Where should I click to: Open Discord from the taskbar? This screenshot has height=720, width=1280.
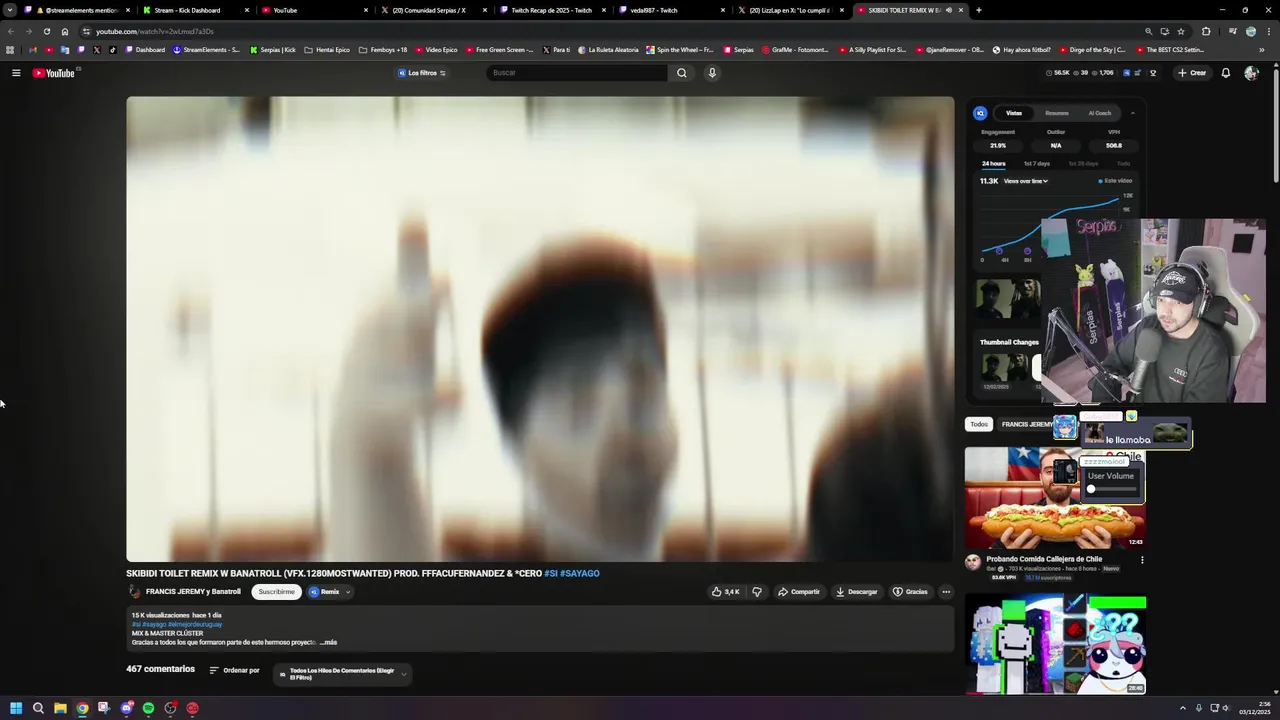click(x=126, y=708)
